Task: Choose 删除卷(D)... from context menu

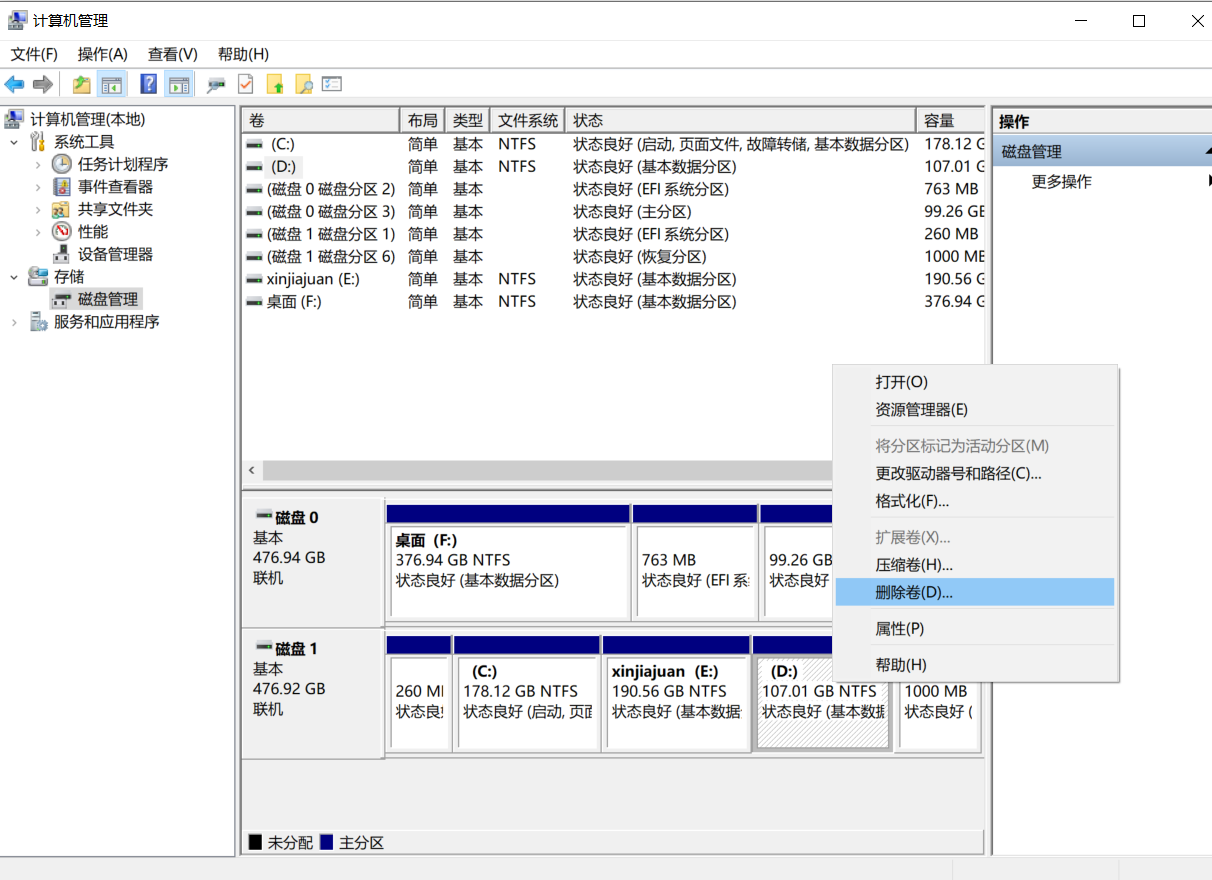Action: click(975, 592)
